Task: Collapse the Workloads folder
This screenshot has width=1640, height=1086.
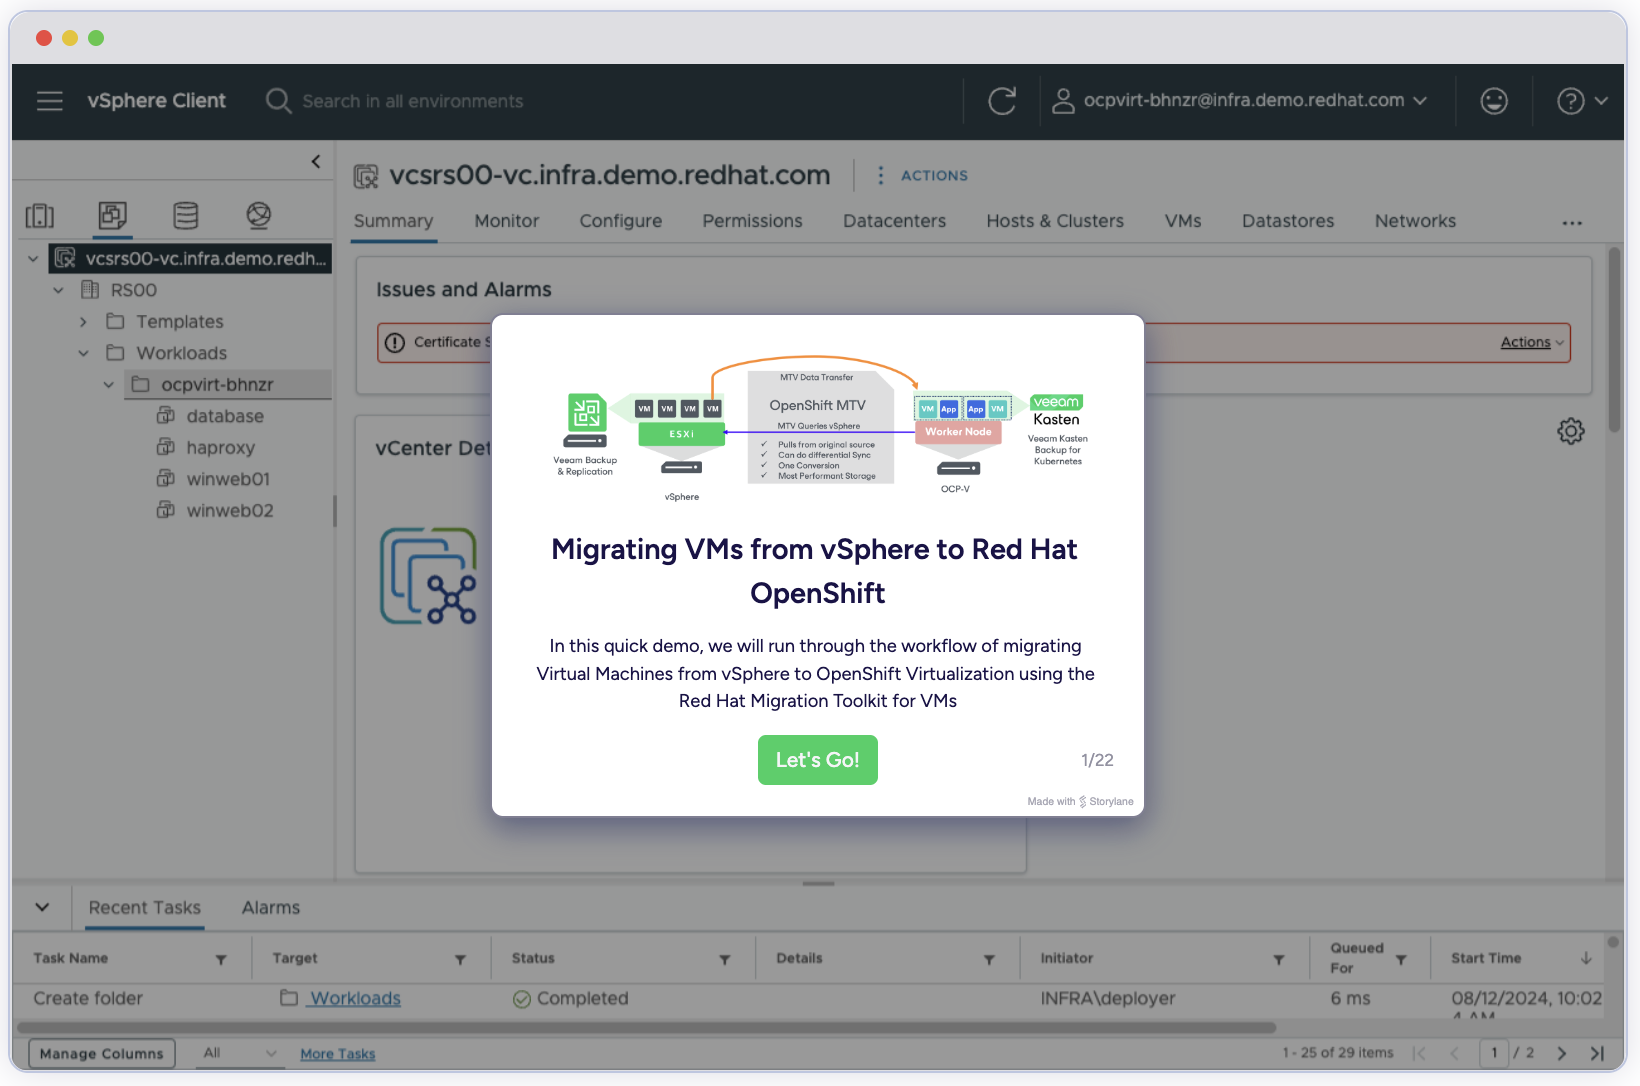Action: (84, 352)
